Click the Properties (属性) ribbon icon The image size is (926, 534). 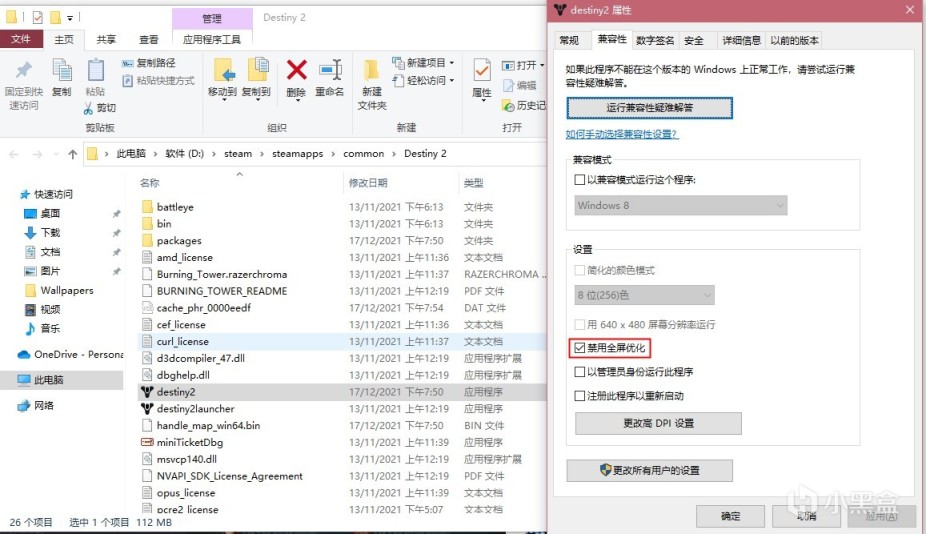[x=482, y=70]
